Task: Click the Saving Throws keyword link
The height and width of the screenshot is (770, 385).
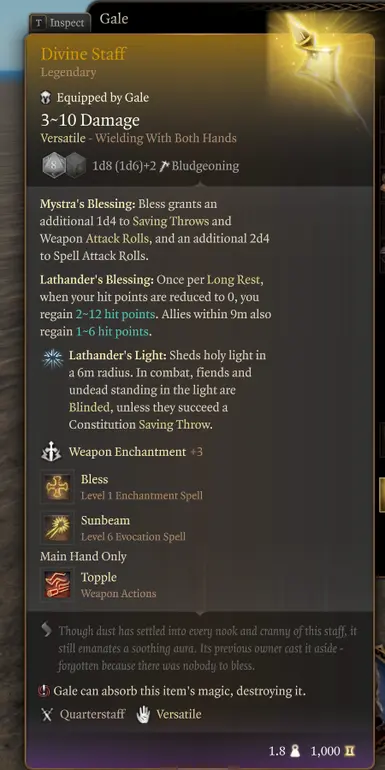Action: (170, 221)
